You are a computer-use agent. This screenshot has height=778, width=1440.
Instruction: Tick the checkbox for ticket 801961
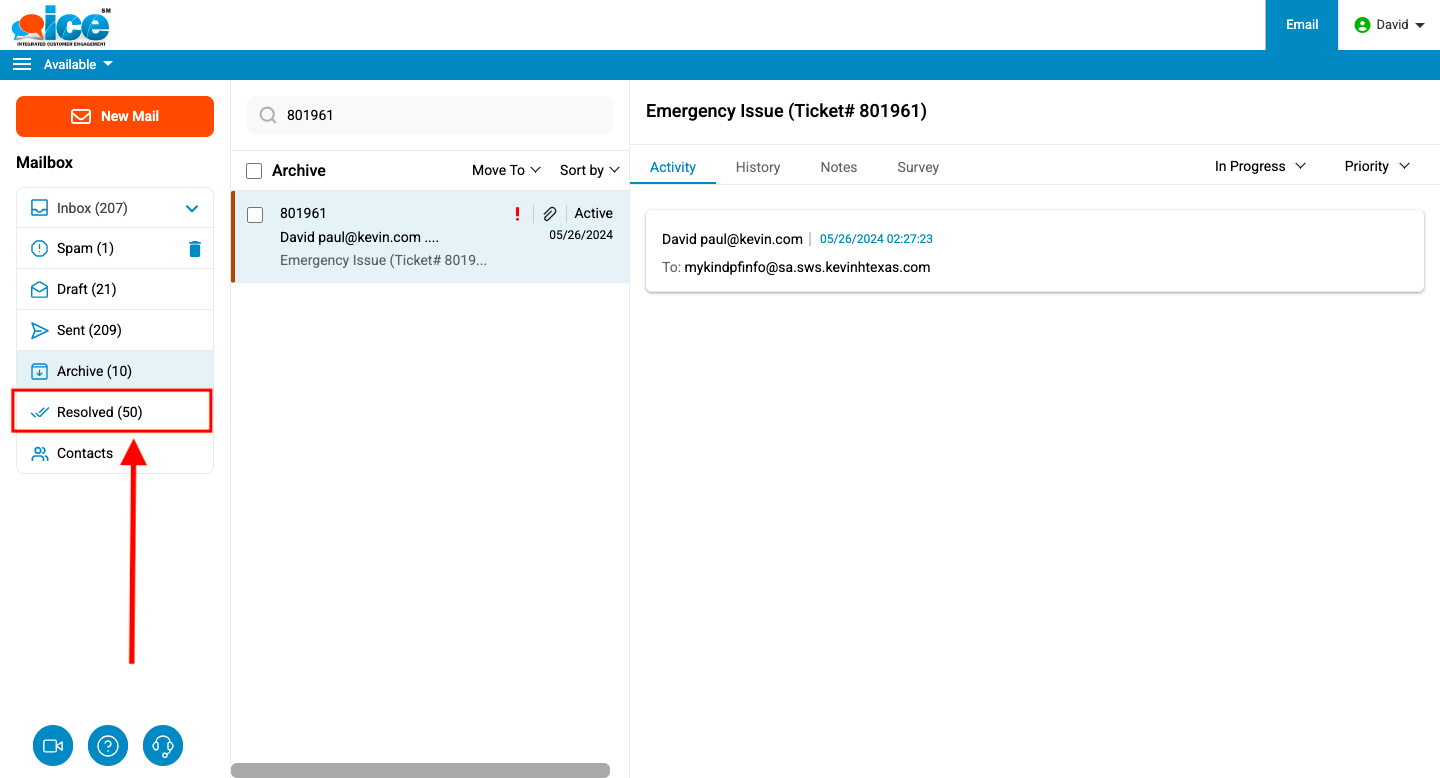(255, 215)
